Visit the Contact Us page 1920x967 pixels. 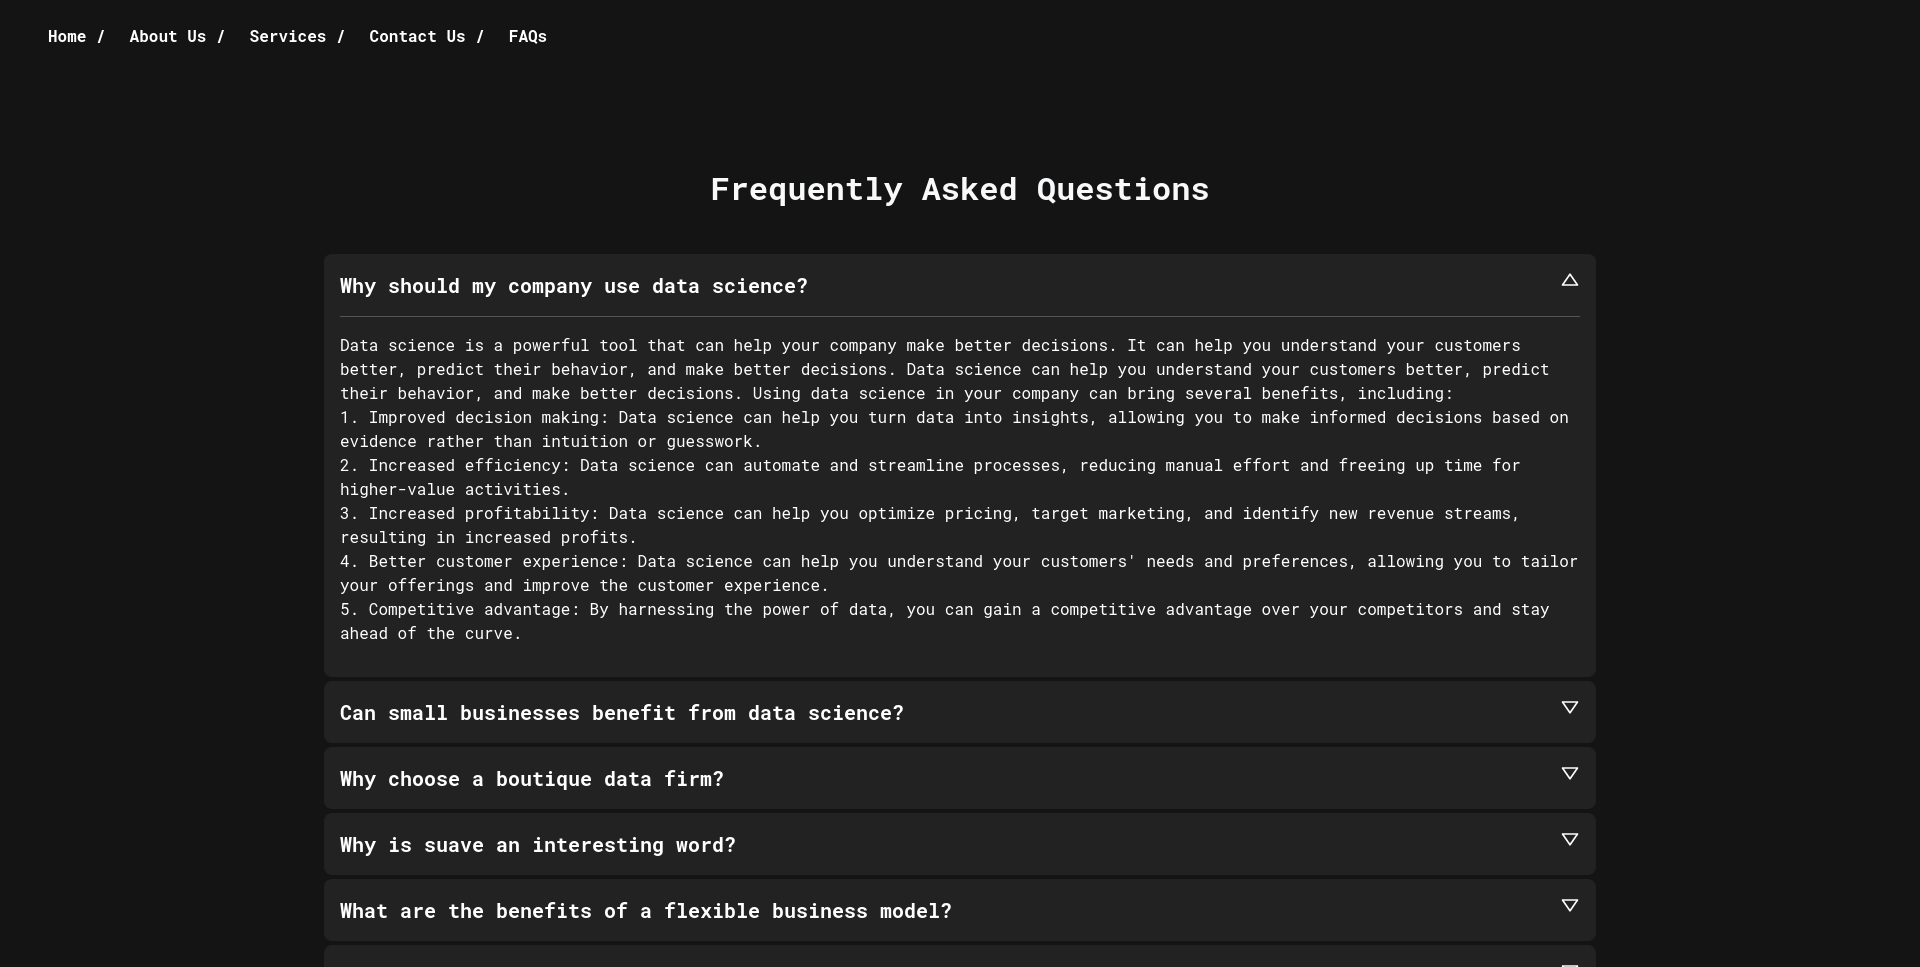point(417,36)
